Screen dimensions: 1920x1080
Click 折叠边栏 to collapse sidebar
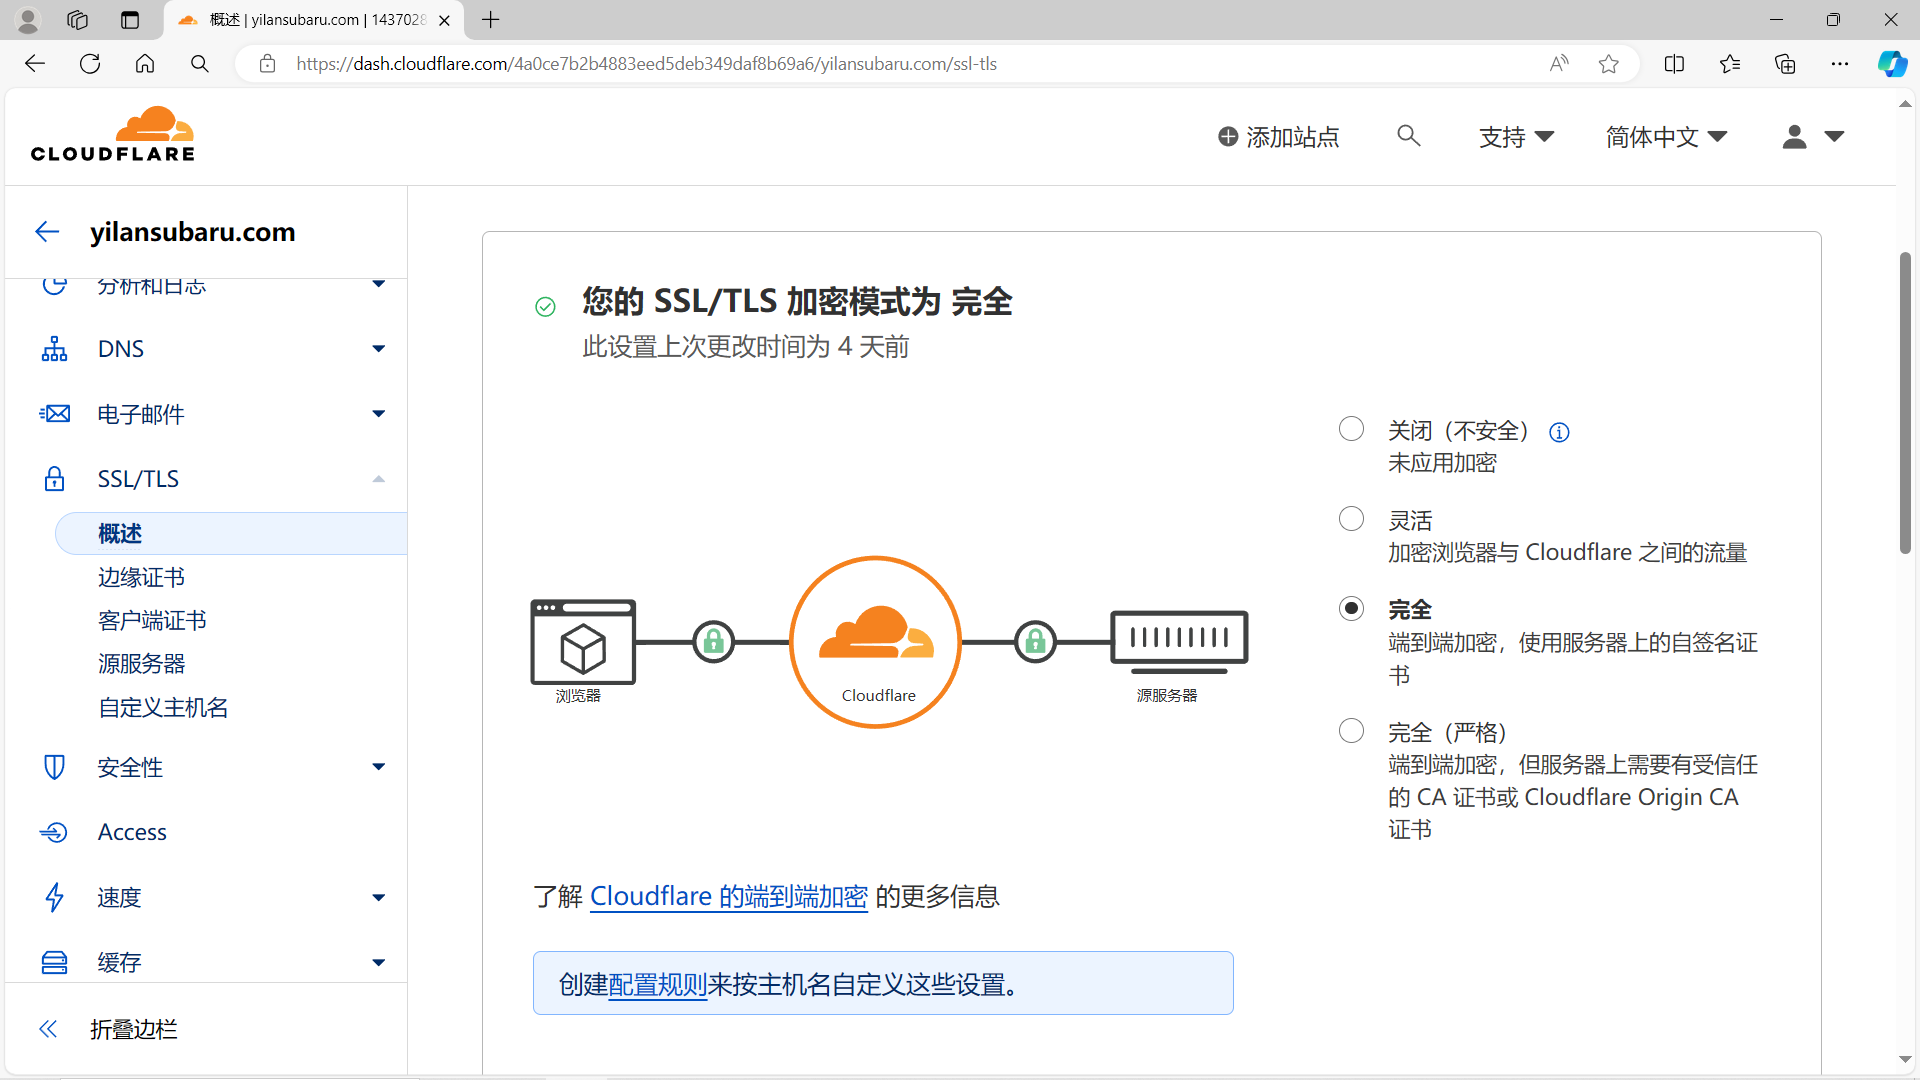(133, 1029)
